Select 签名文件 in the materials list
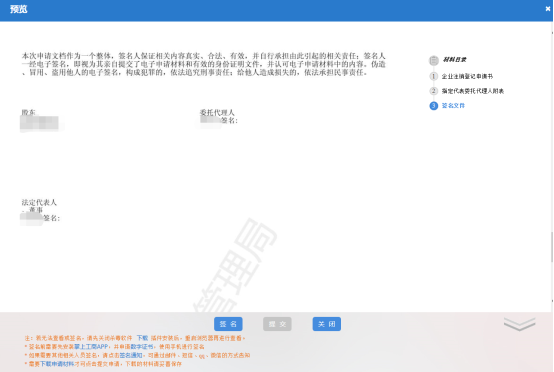The height and width of the screenshot is (372, 554). pos(453,106)
